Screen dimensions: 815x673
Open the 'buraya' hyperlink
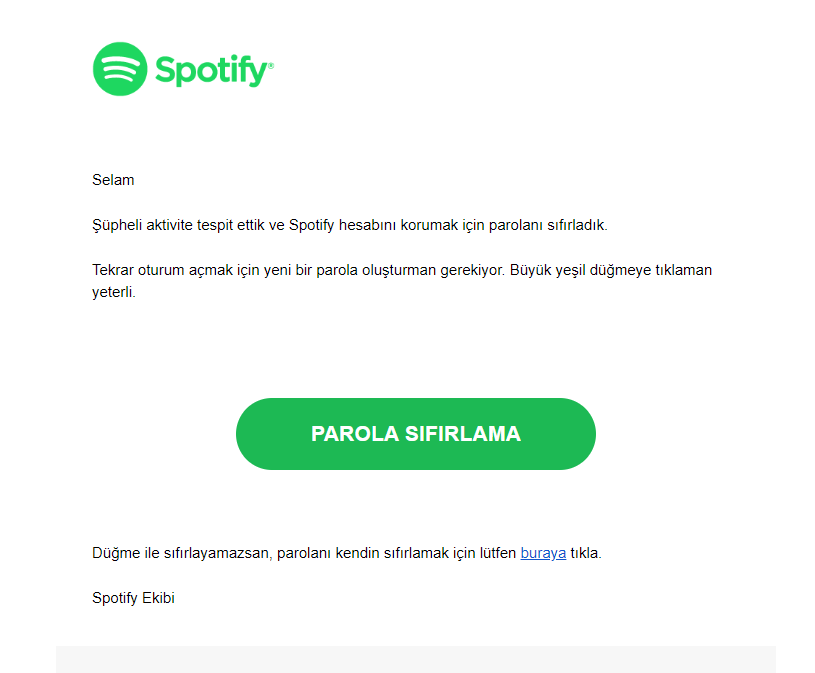[x=543, y=552]
